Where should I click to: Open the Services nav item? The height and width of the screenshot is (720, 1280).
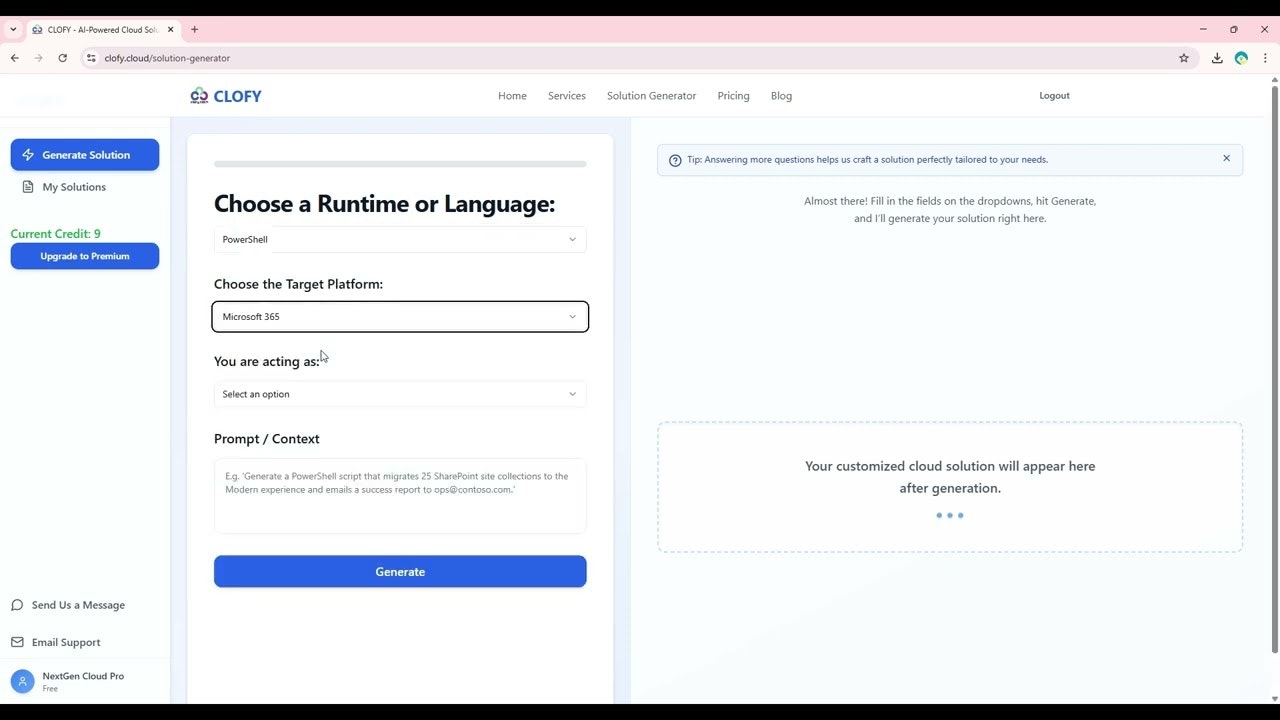click(567, 96)
